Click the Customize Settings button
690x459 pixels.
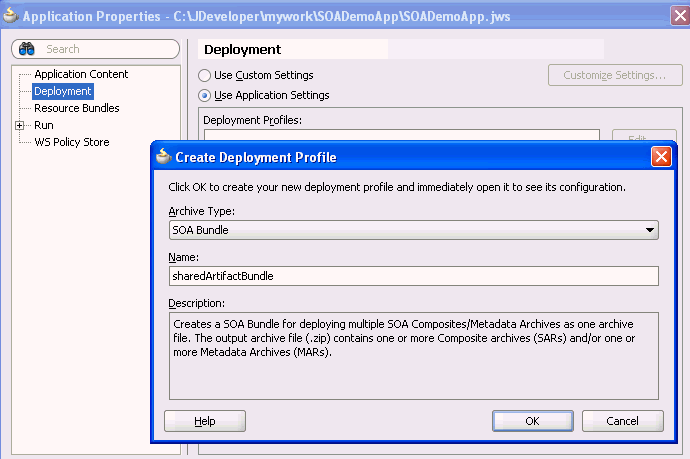(x=615, y=75)
